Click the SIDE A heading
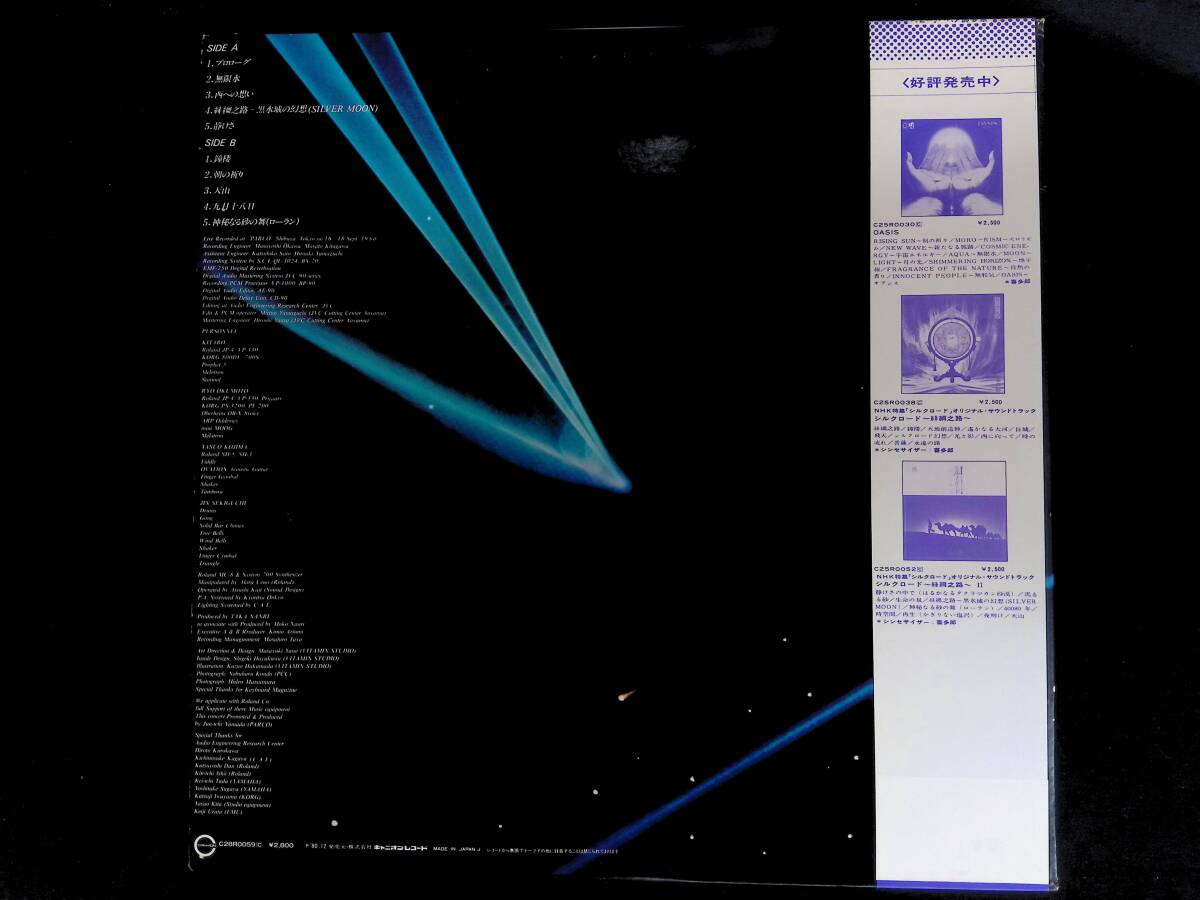Screen dimensions: 1200x900 222,48
